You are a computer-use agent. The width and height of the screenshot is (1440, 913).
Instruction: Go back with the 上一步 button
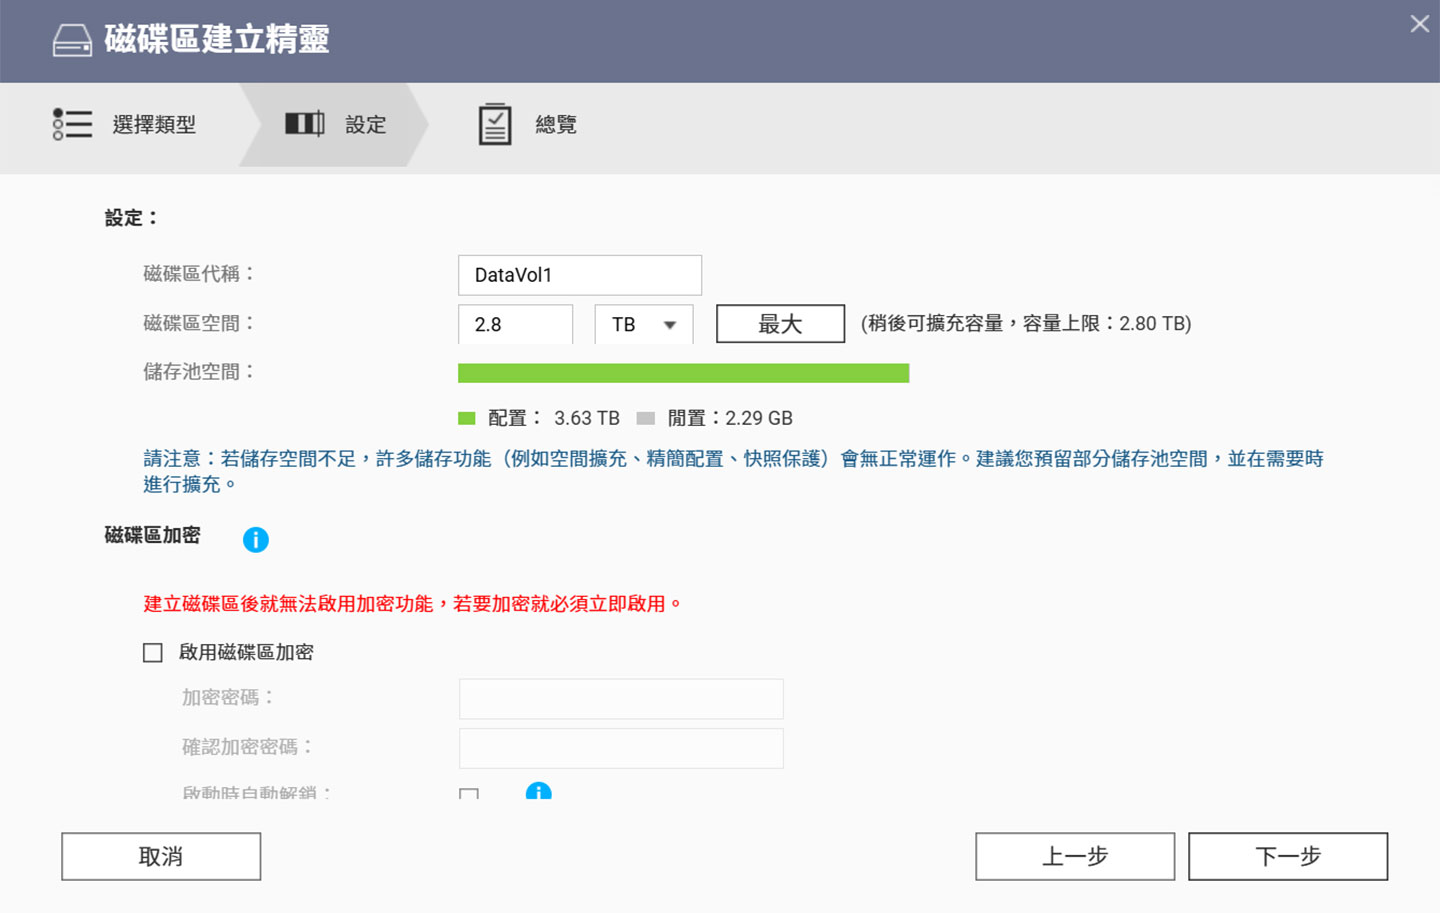point(1075,857)
